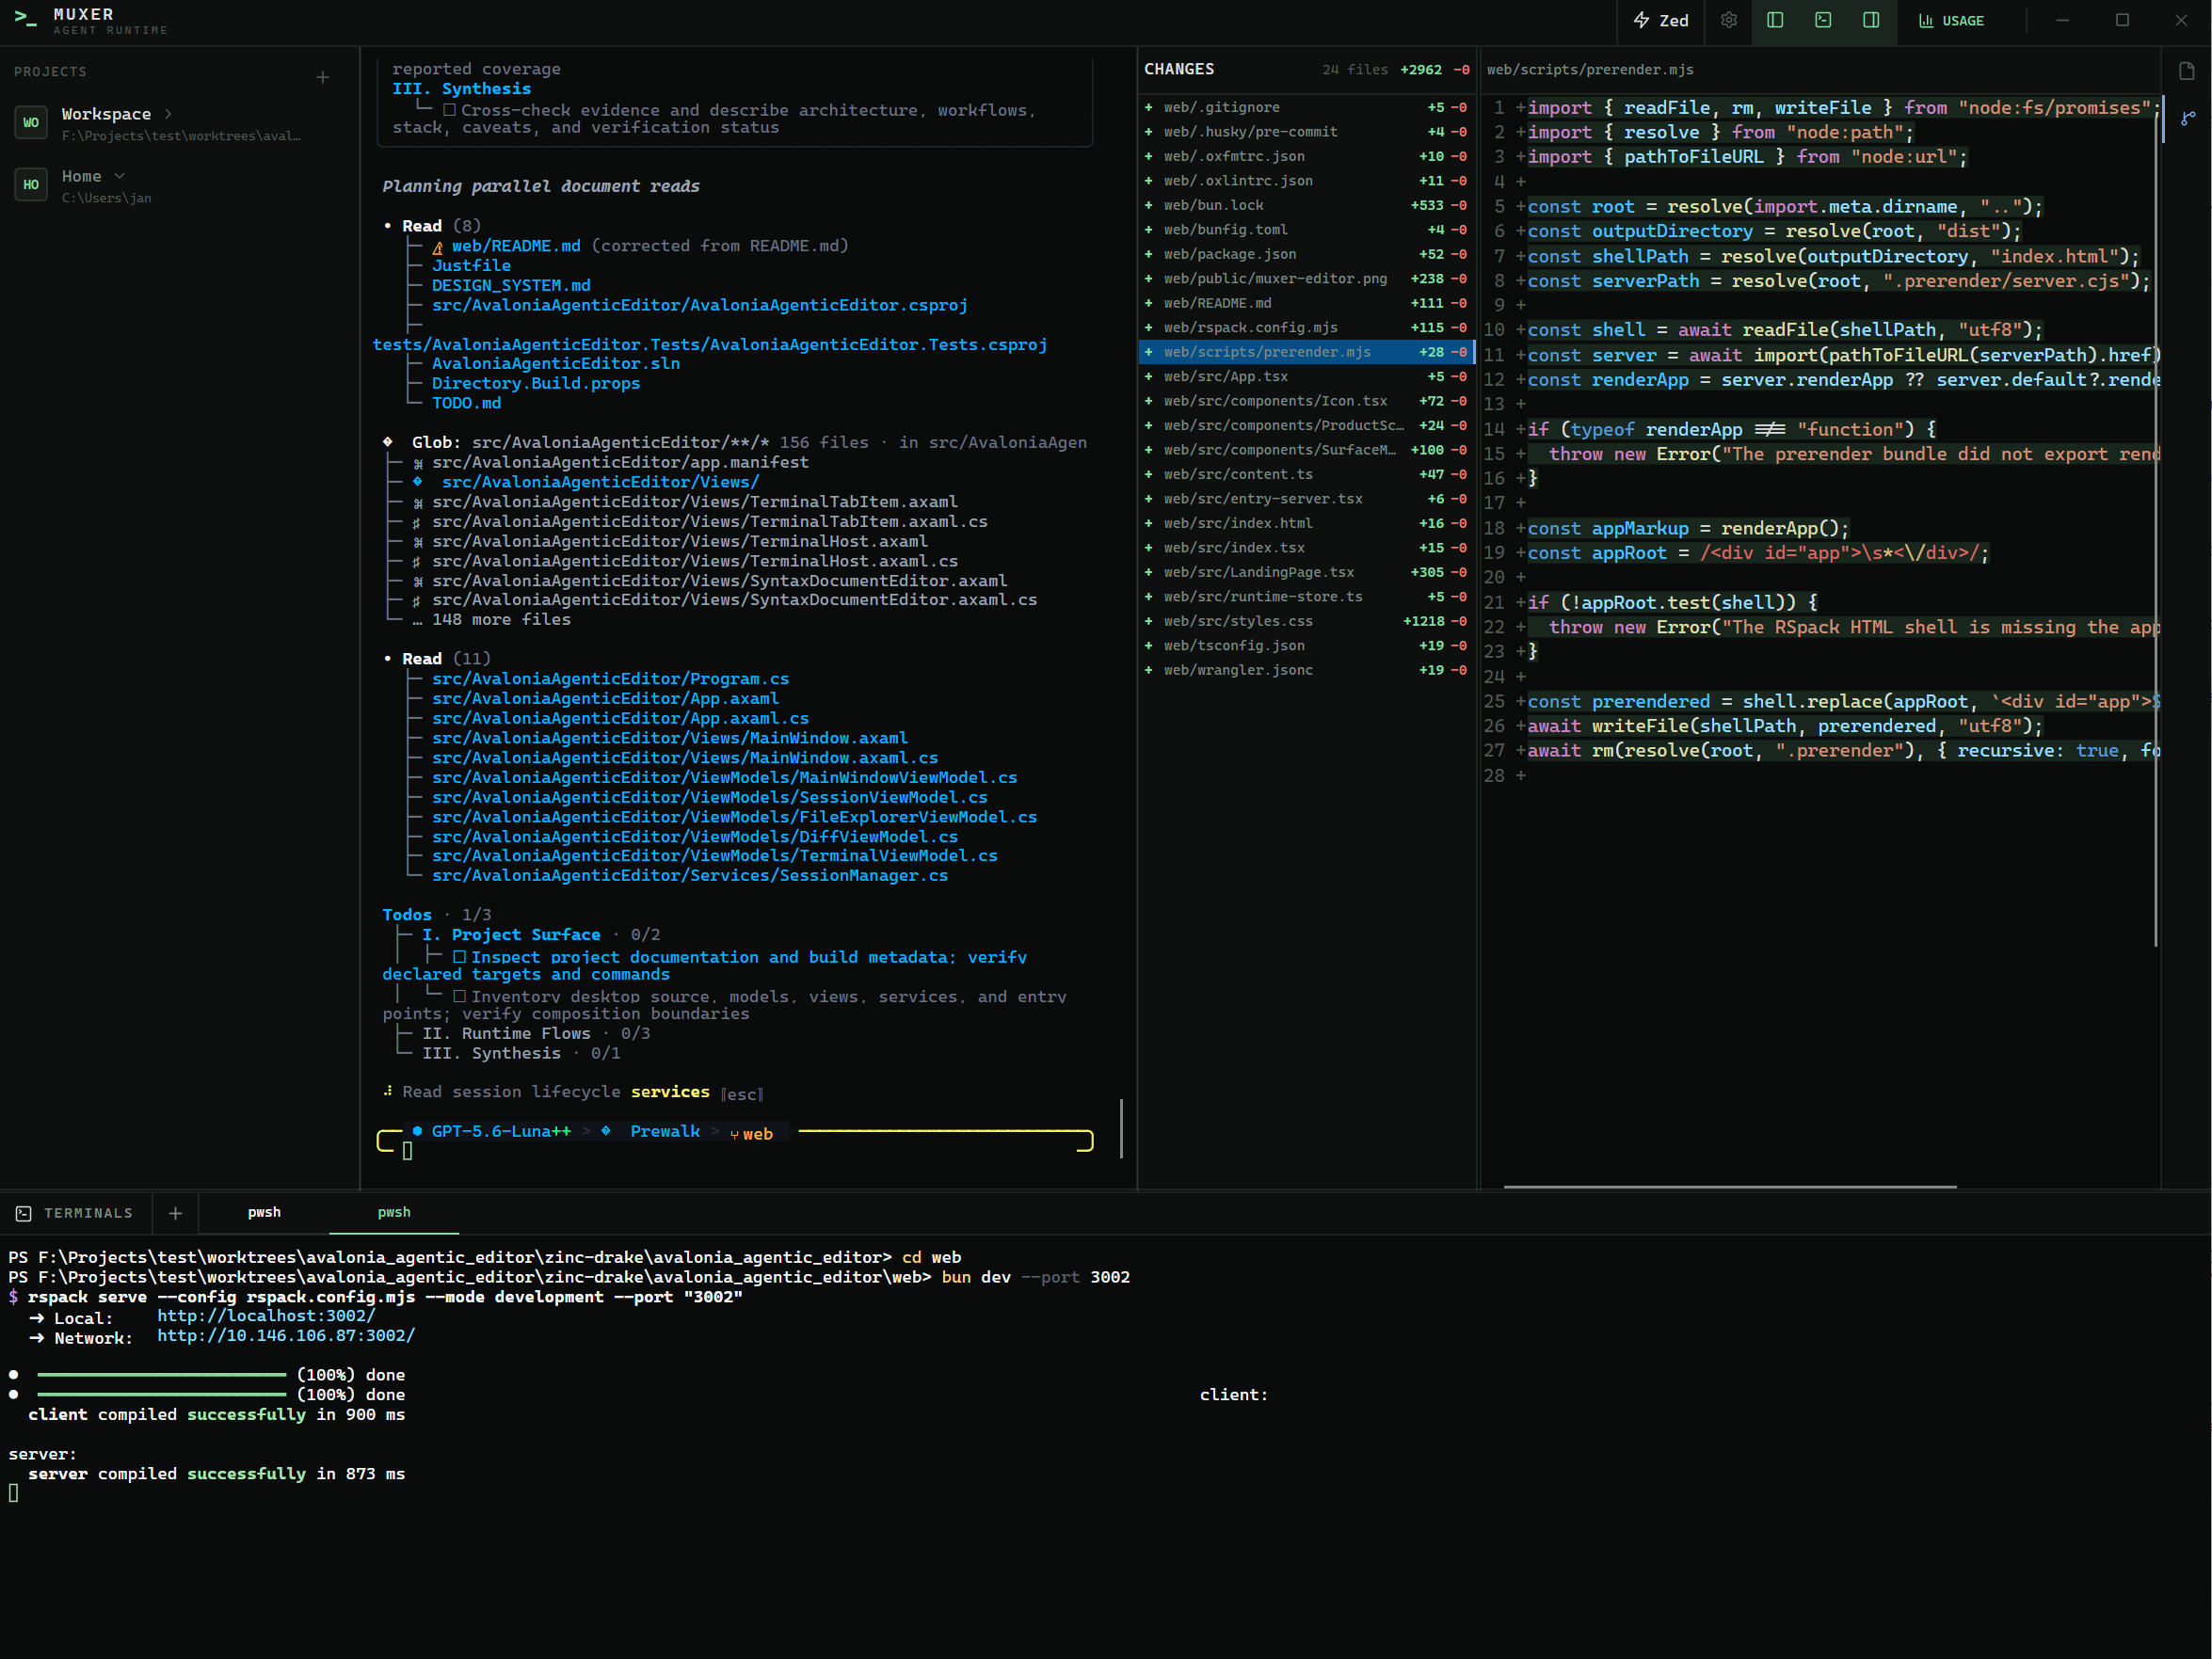Toggle the right sidebar panel

tap(1871, 20)
